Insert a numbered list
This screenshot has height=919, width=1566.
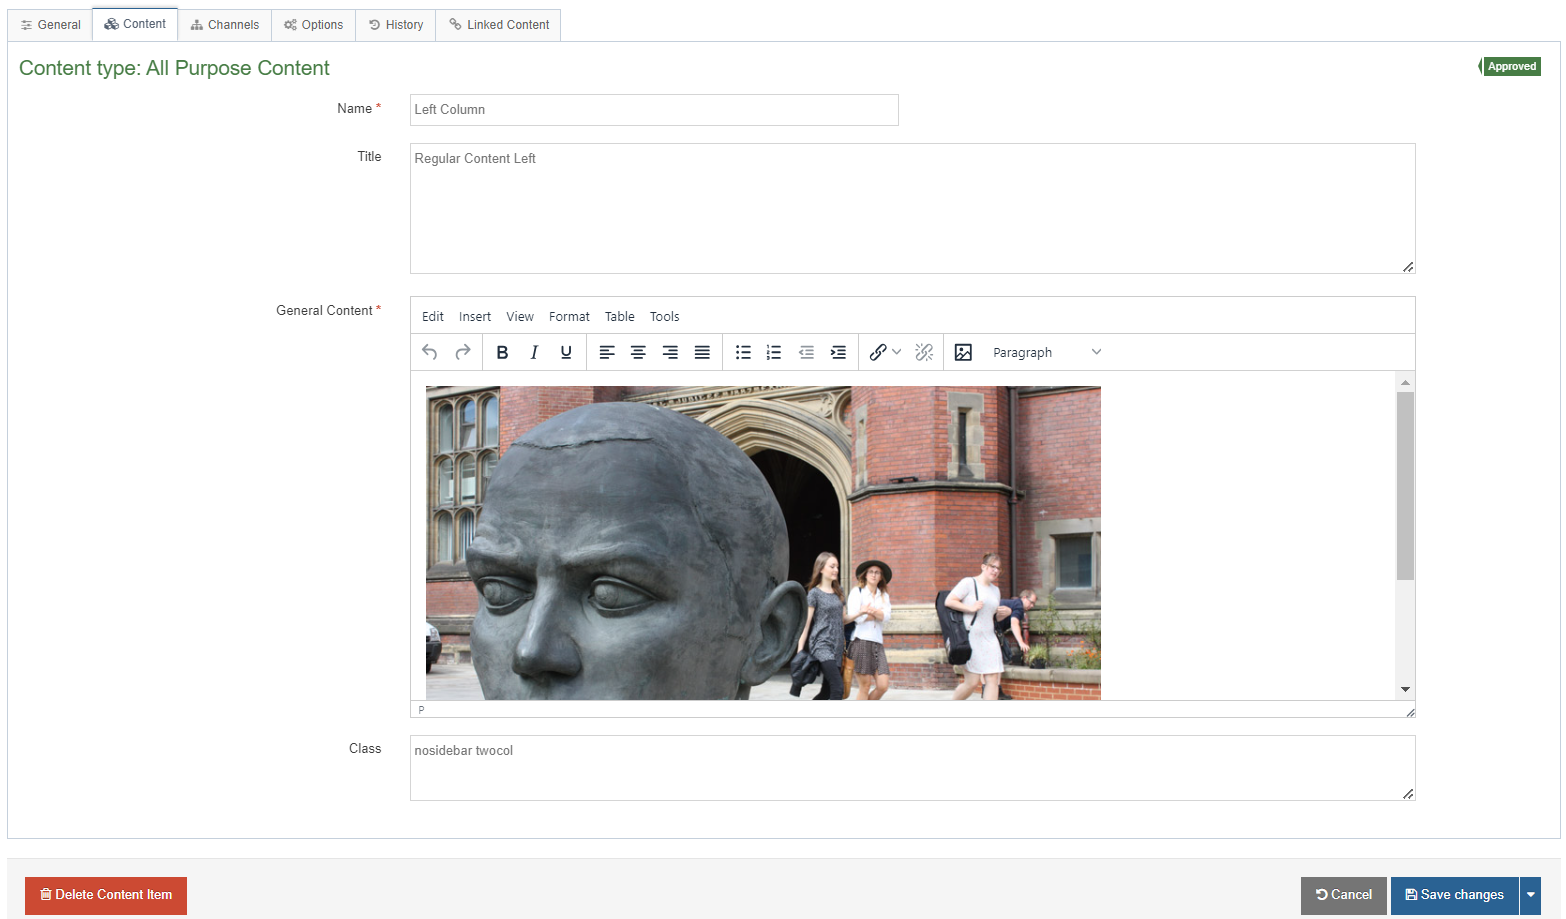coord(774,352)
